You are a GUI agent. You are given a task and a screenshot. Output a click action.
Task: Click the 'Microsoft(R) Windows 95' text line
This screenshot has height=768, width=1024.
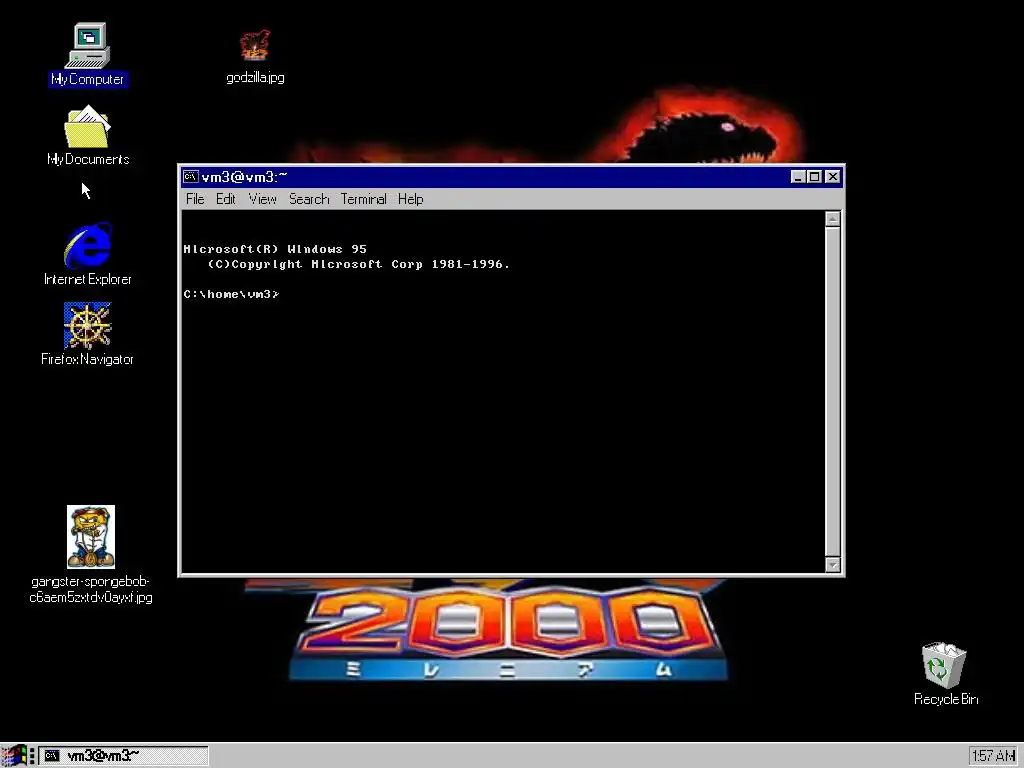click(275, 249)
